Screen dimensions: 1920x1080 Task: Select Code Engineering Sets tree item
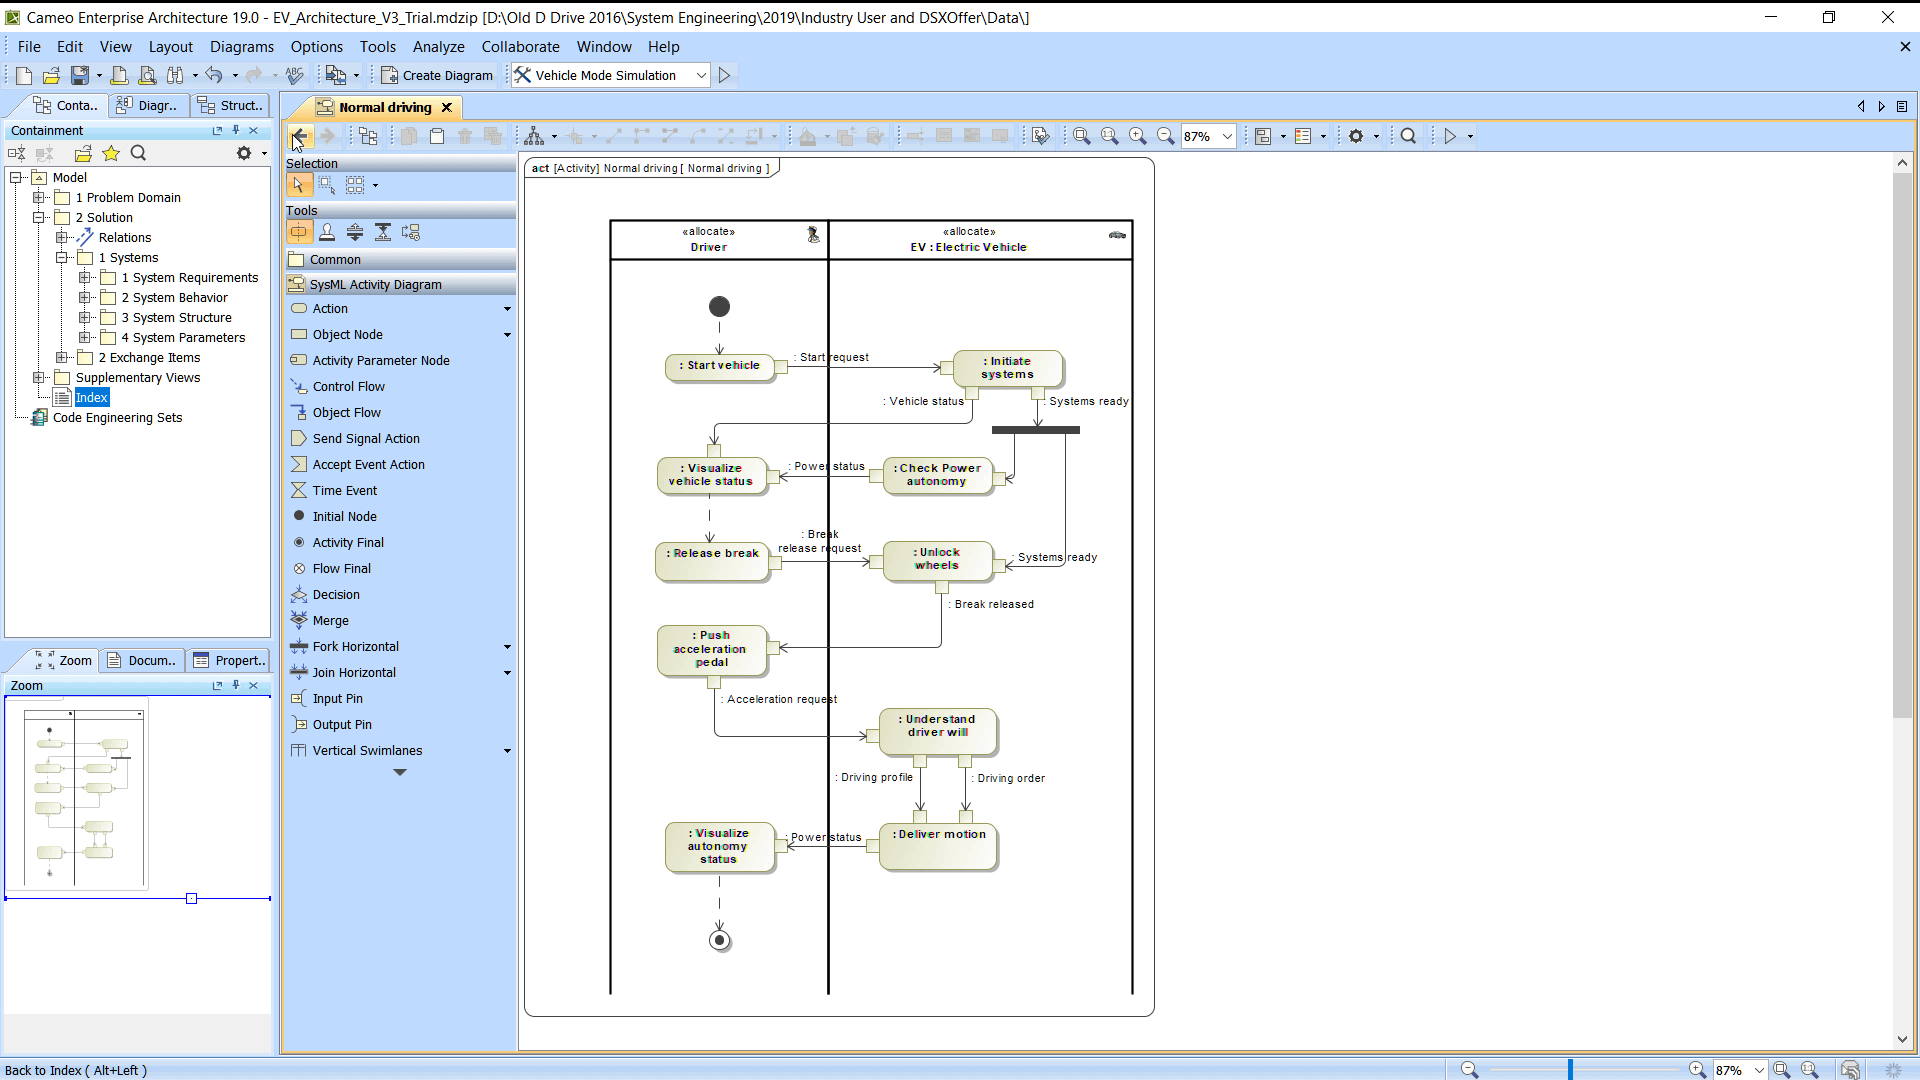(x=117, y=417)
